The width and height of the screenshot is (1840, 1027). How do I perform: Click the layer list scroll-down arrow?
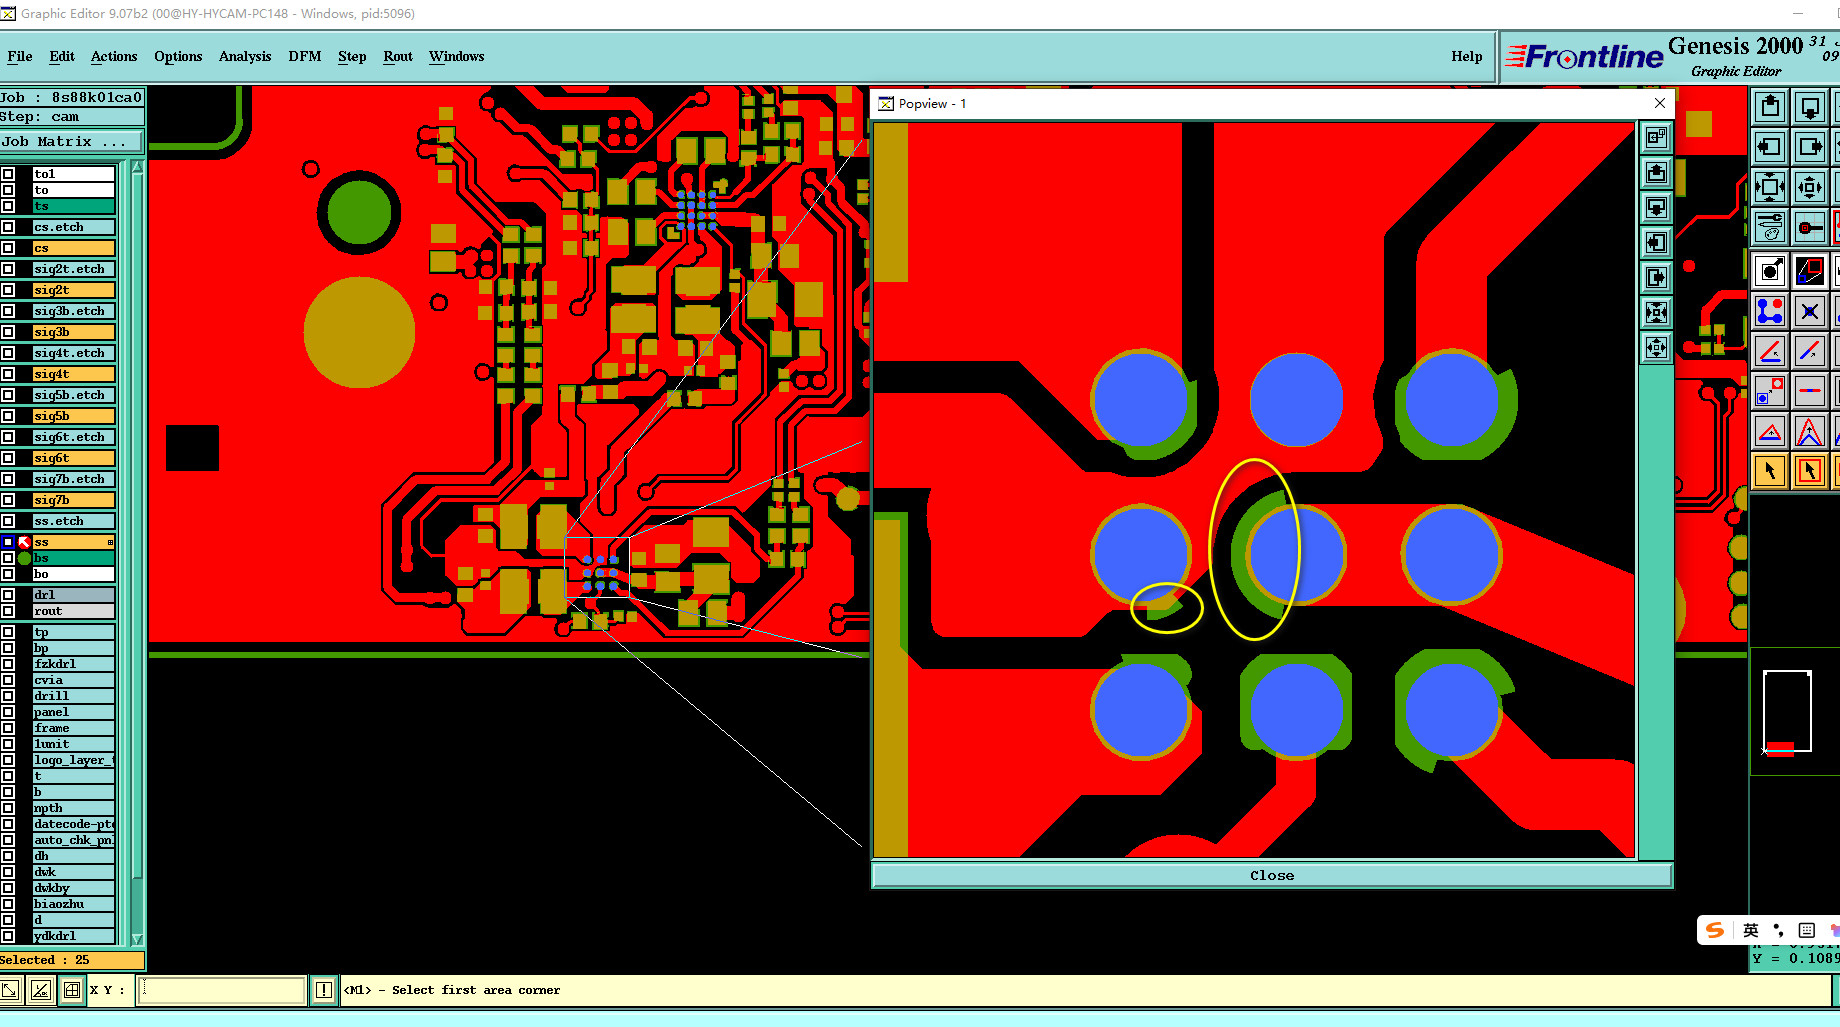[137, 939]
